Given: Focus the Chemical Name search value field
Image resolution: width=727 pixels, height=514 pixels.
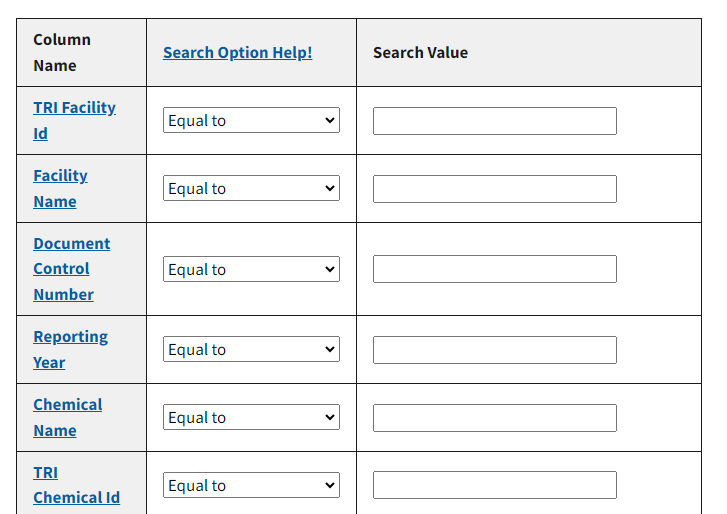Looking at the screenshot, I should (x=494, y=418).
